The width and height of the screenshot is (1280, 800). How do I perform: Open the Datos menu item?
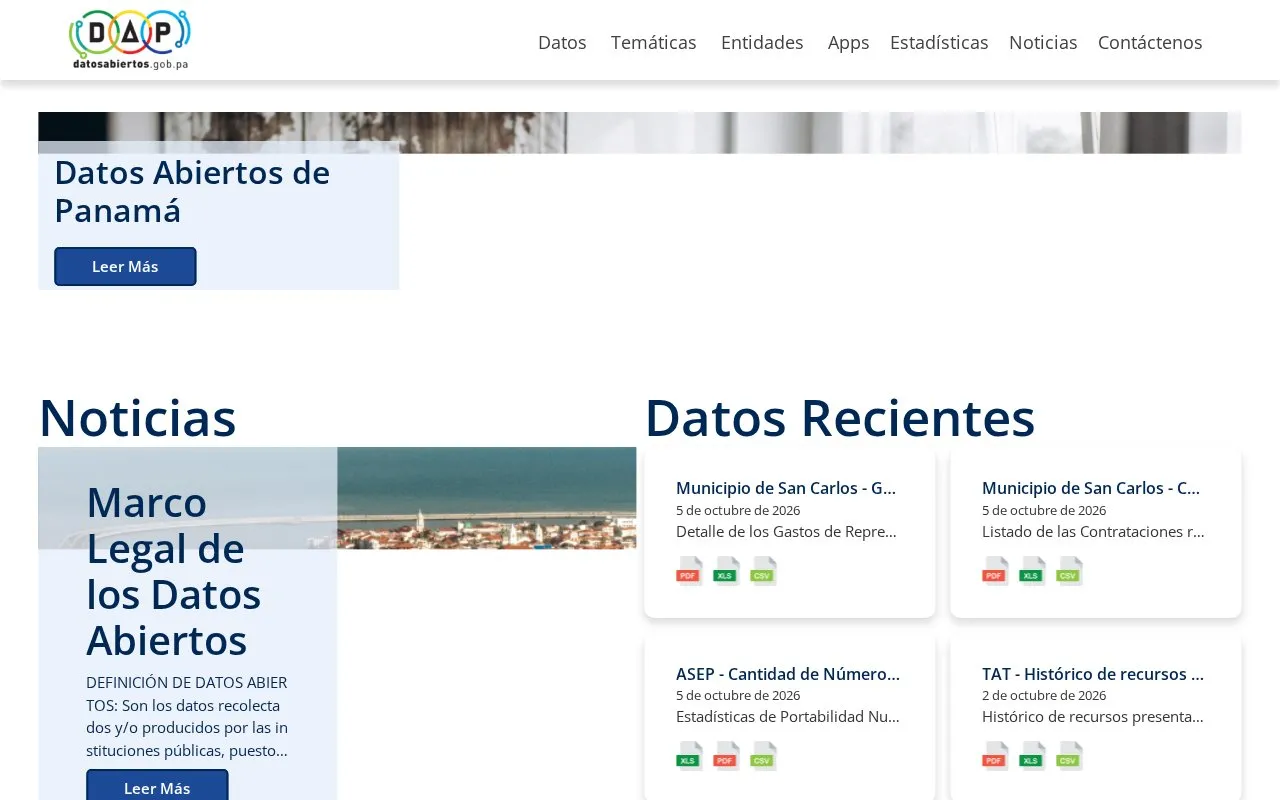[562, 42]
